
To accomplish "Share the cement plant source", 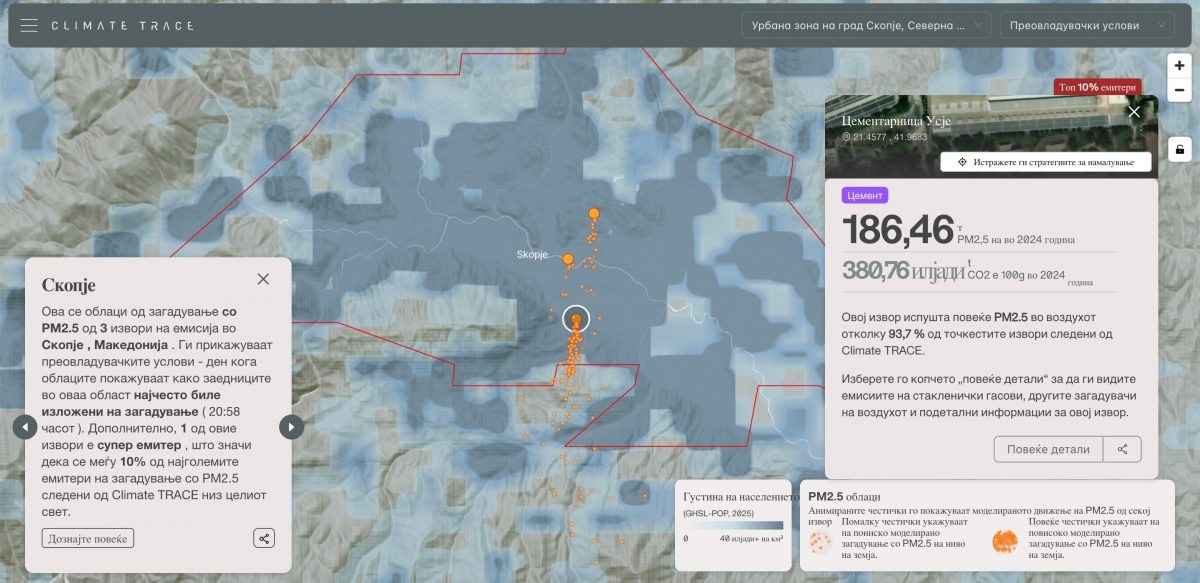I will click(1122, 449).
